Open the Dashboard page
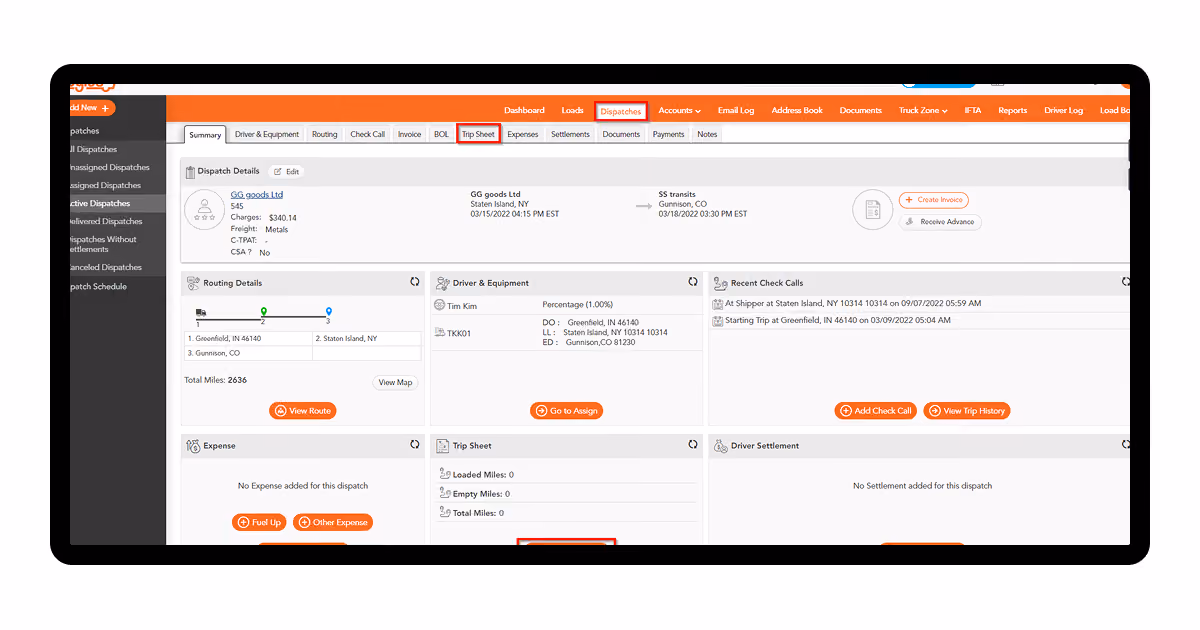Image resolution: width=1200 pixels, height=630 pixels. pyautogui.click(x=524, y=110)
